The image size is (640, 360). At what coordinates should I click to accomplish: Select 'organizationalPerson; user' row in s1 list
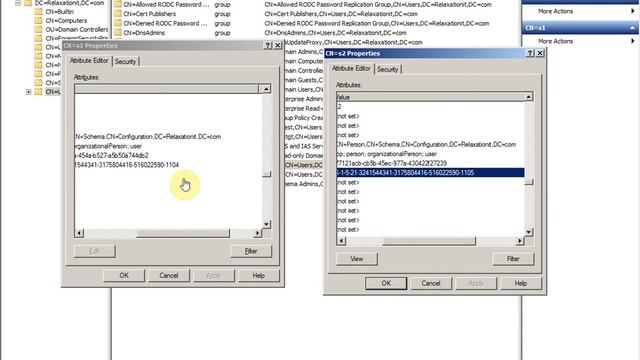(109, 146)
